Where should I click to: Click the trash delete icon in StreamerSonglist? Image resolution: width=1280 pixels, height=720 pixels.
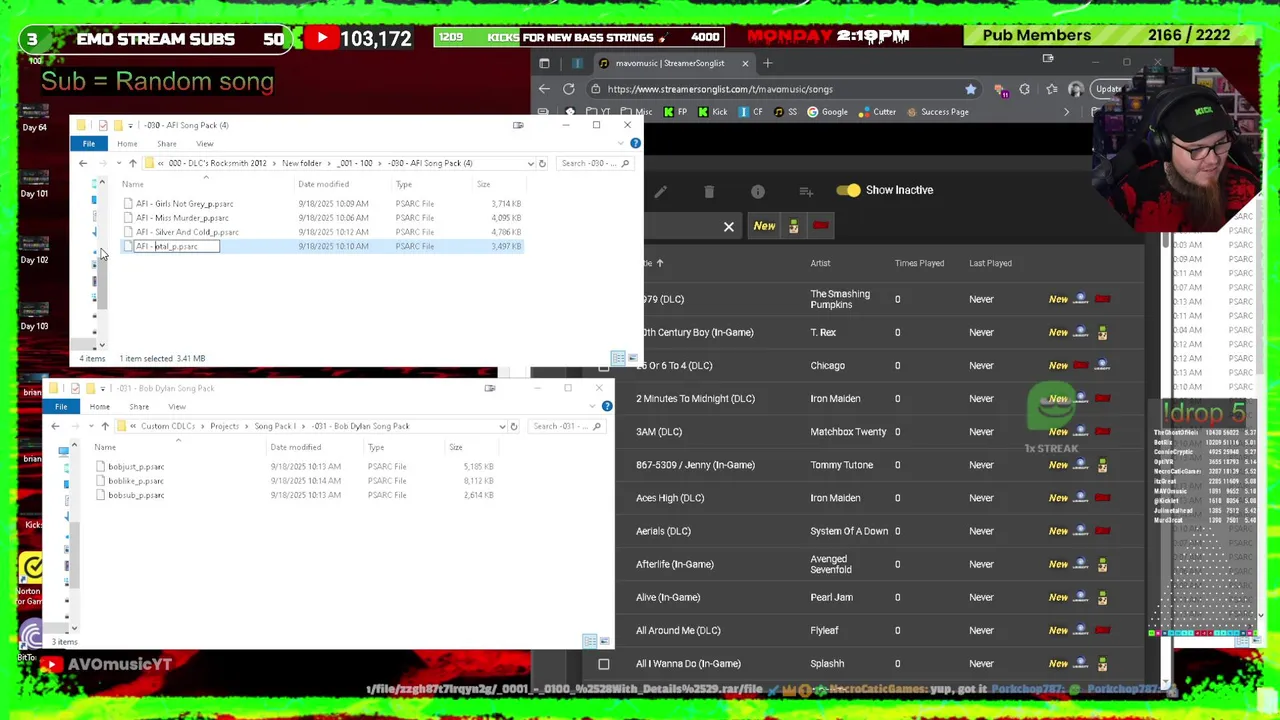709,191
